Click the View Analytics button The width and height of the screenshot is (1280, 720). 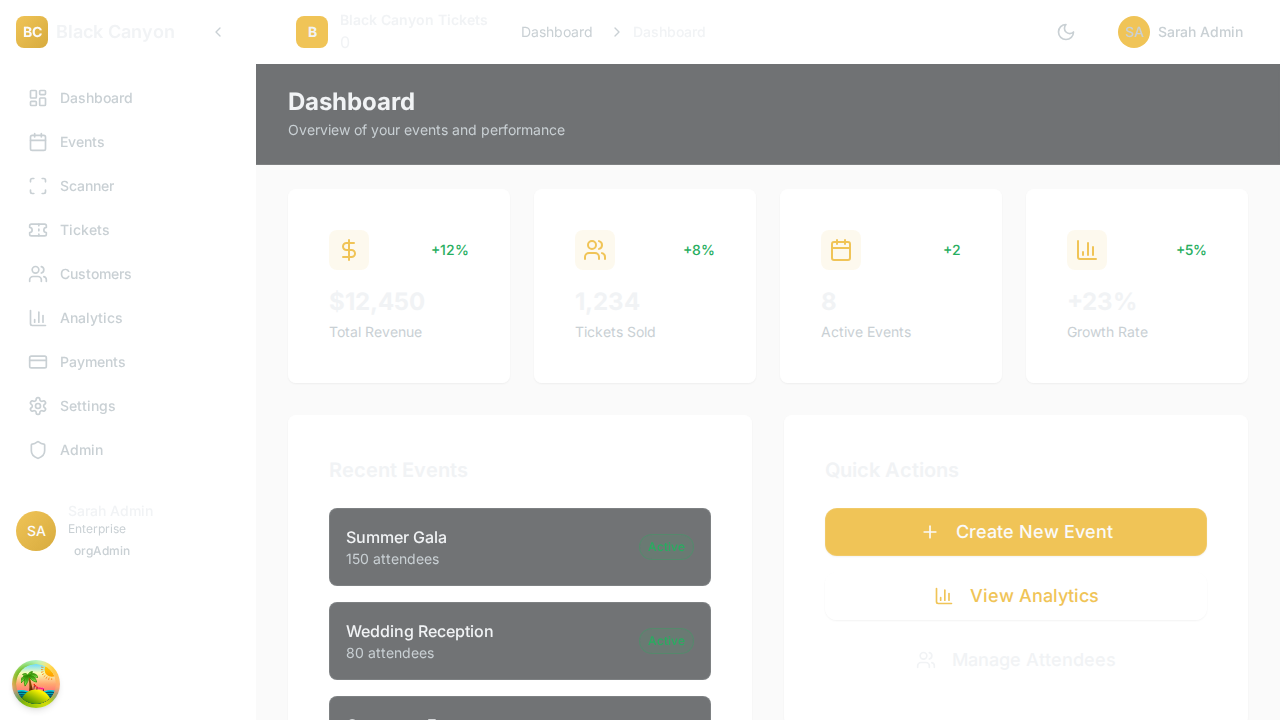[1015, 596]
